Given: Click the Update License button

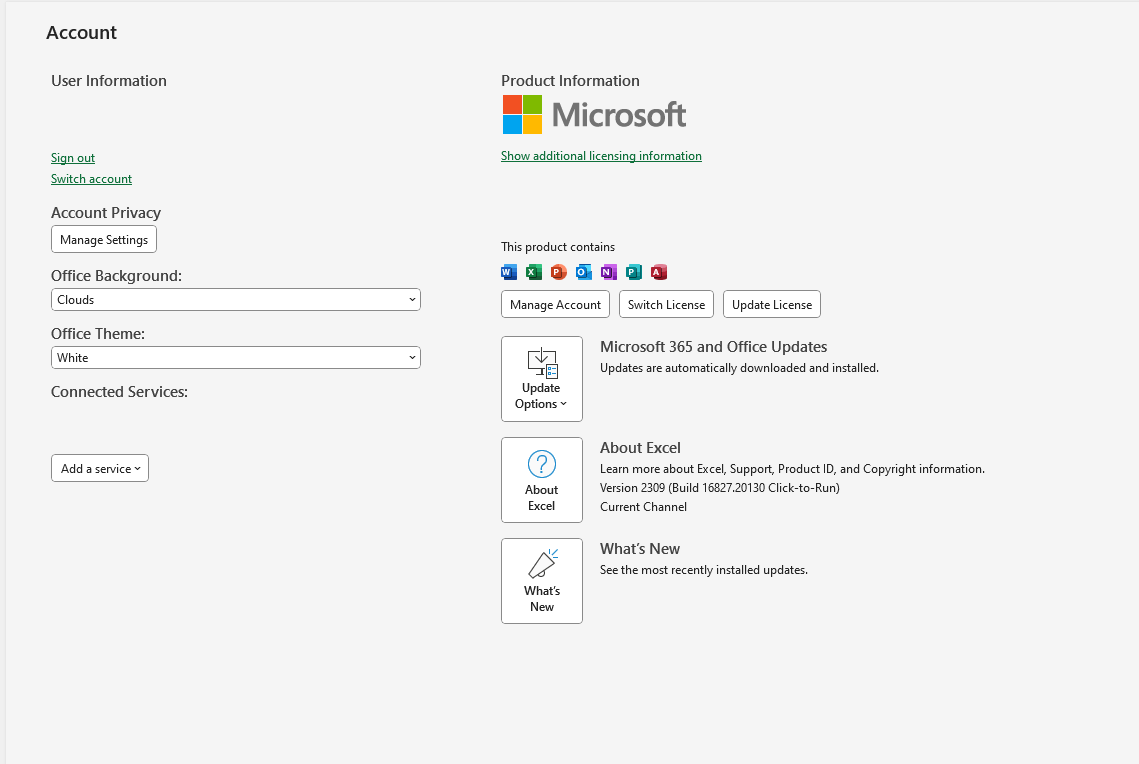Looking at the screenshot, I should click(771, 304).
